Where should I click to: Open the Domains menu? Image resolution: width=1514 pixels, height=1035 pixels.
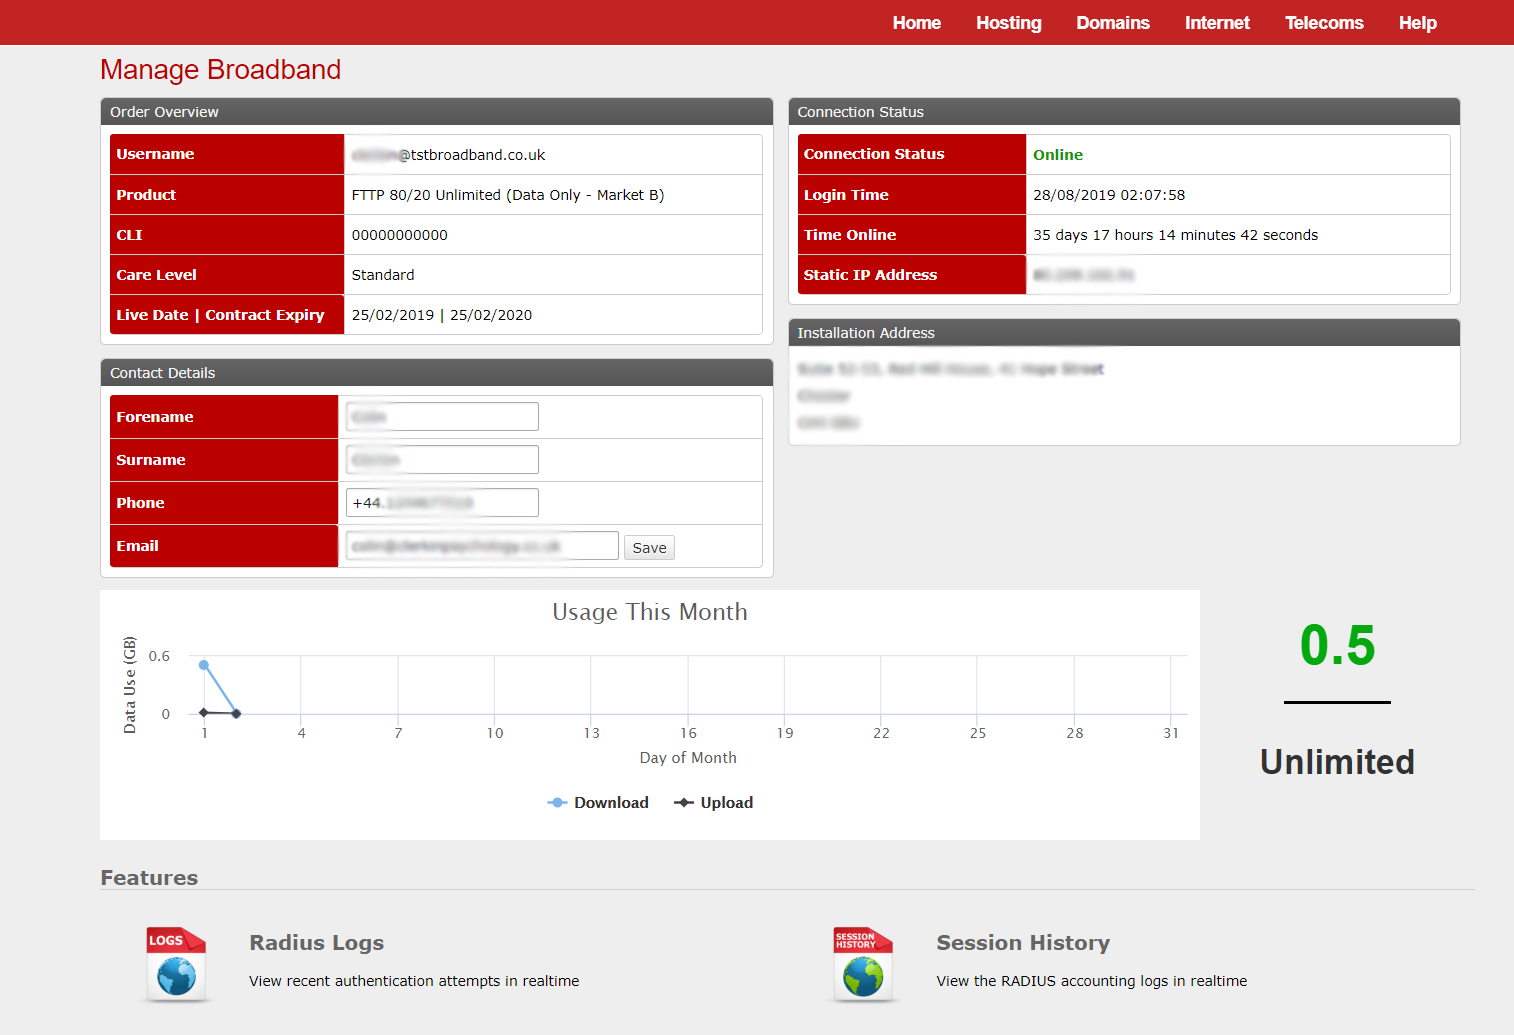click(x=1112, y=23)
